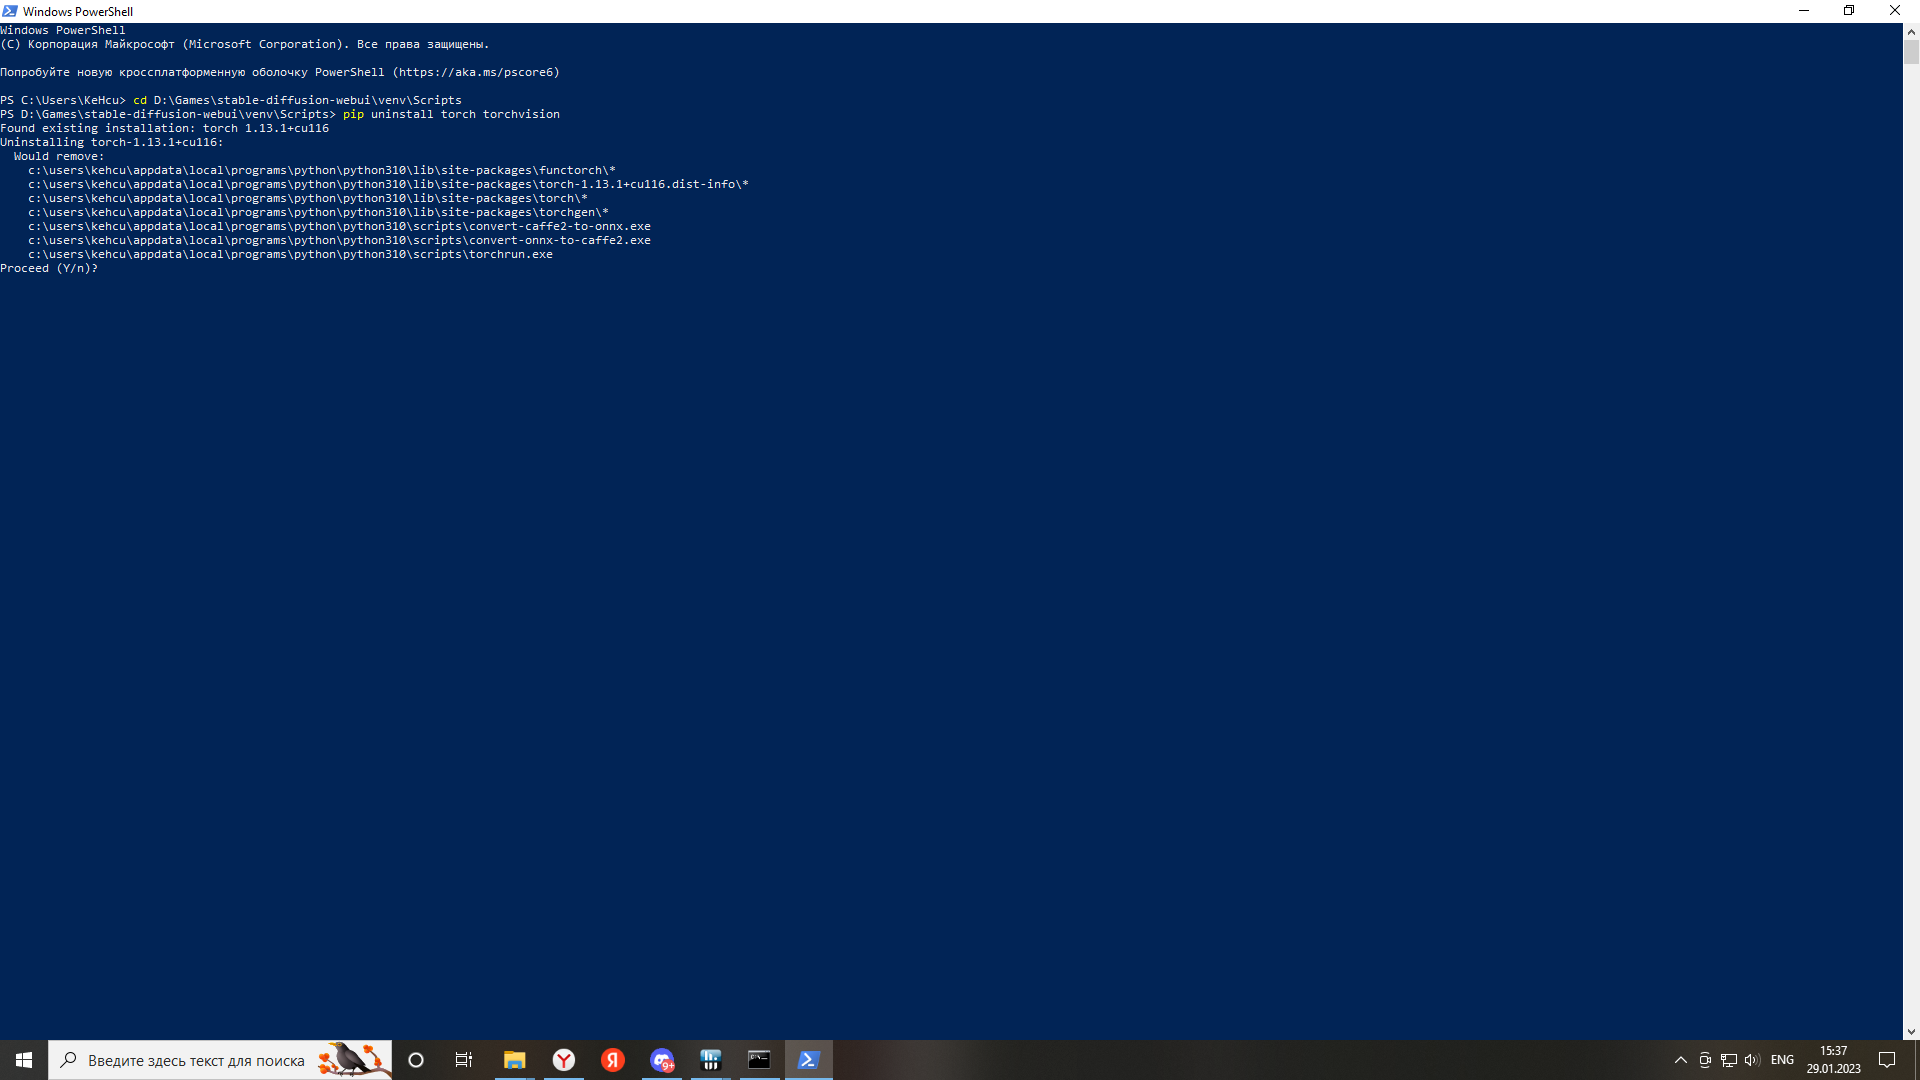The image size is (1920, 1080).
Task: Click the PowerShell title bar system menu icon
Action: pyautogui.click(x=10, y=11)
